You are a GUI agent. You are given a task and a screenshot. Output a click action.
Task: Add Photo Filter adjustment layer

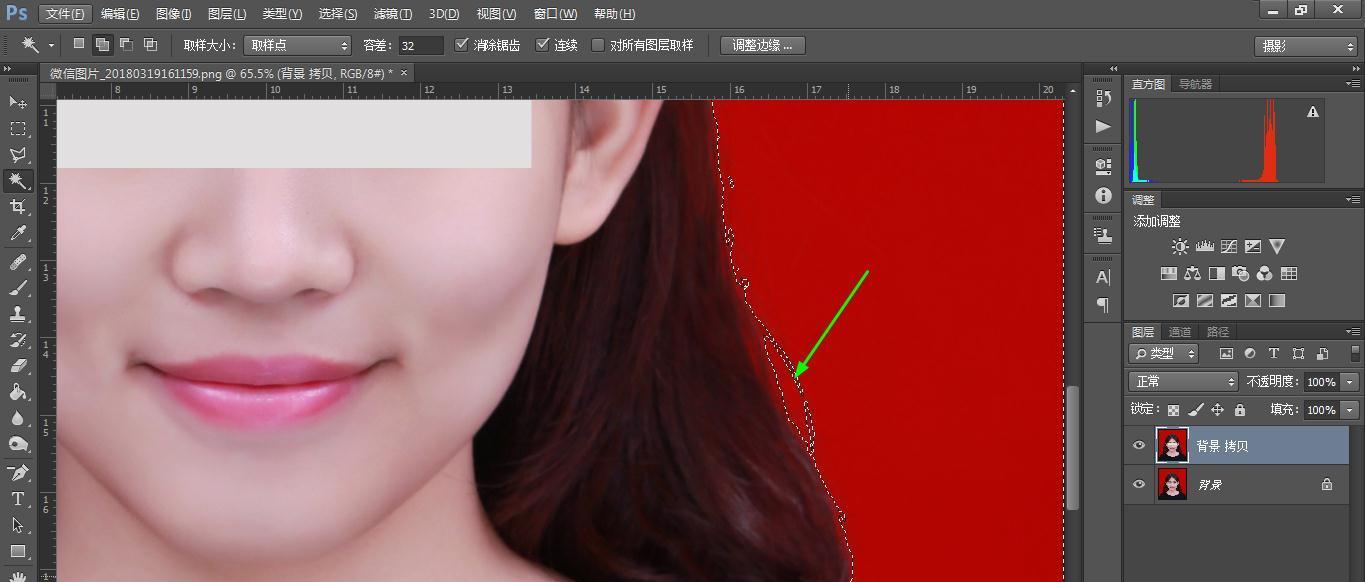(x=1241, y=274)
